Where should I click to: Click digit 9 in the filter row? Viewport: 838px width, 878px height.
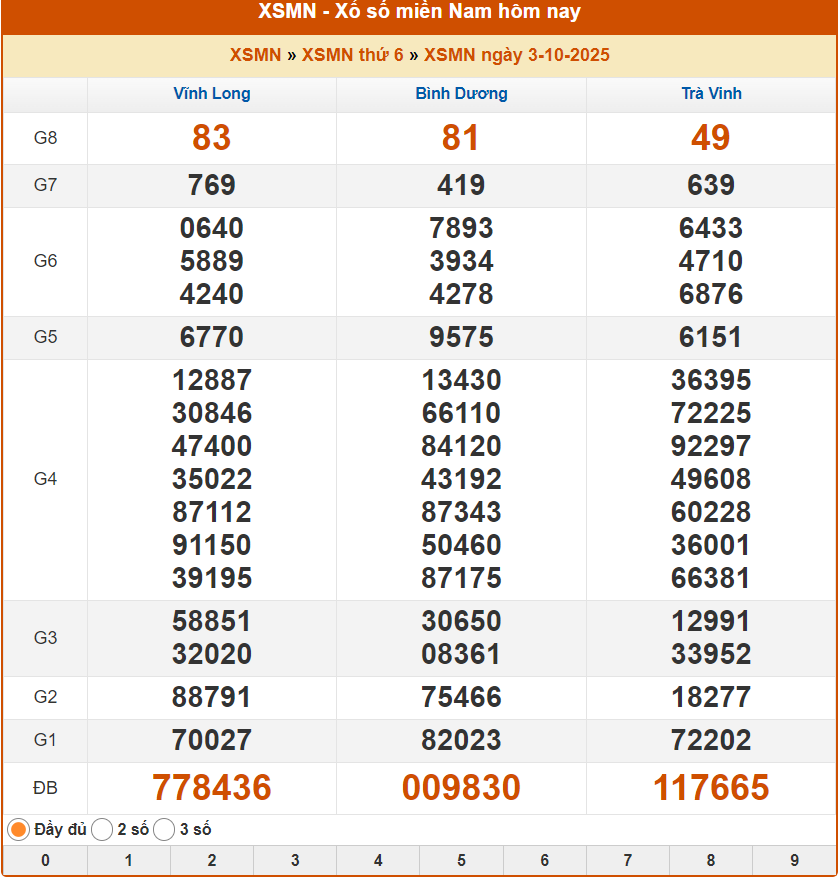(794, 860)
